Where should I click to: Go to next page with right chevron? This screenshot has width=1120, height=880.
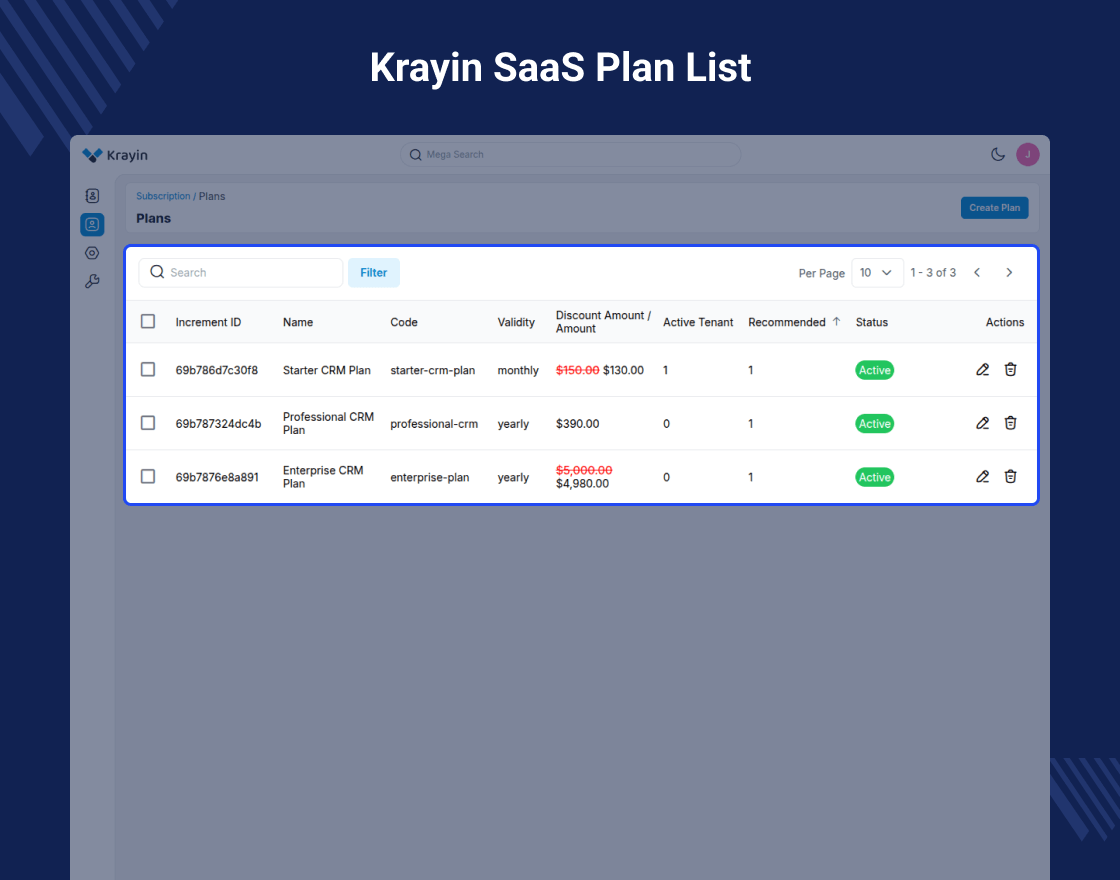(x=1009, y=272)
